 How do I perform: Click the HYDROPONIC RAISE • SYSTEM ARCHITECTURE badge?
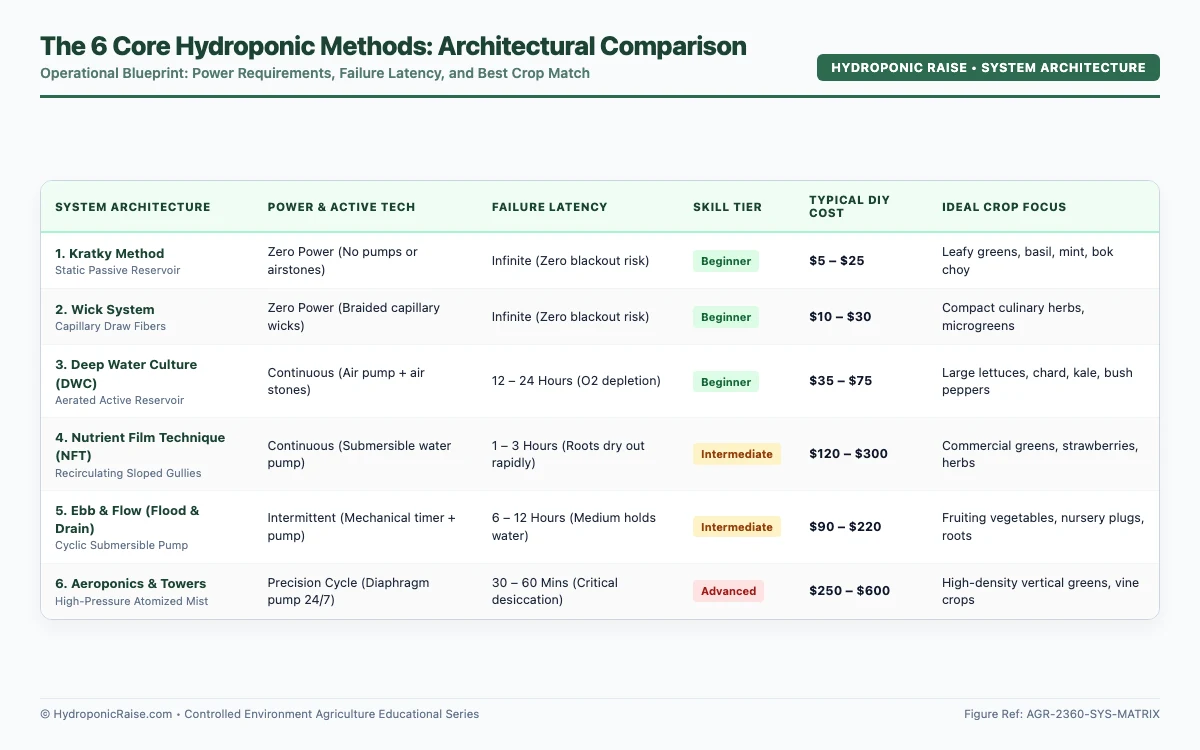[x=988, y=67]
